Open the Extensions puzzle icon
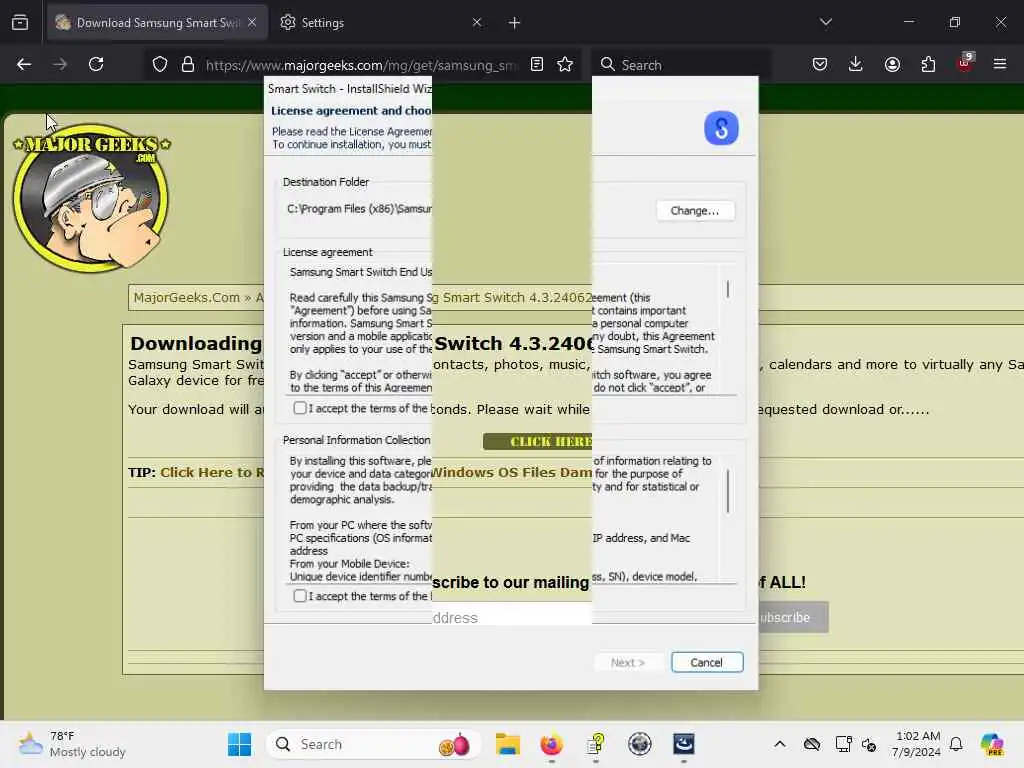 click(x=928, y=64)
